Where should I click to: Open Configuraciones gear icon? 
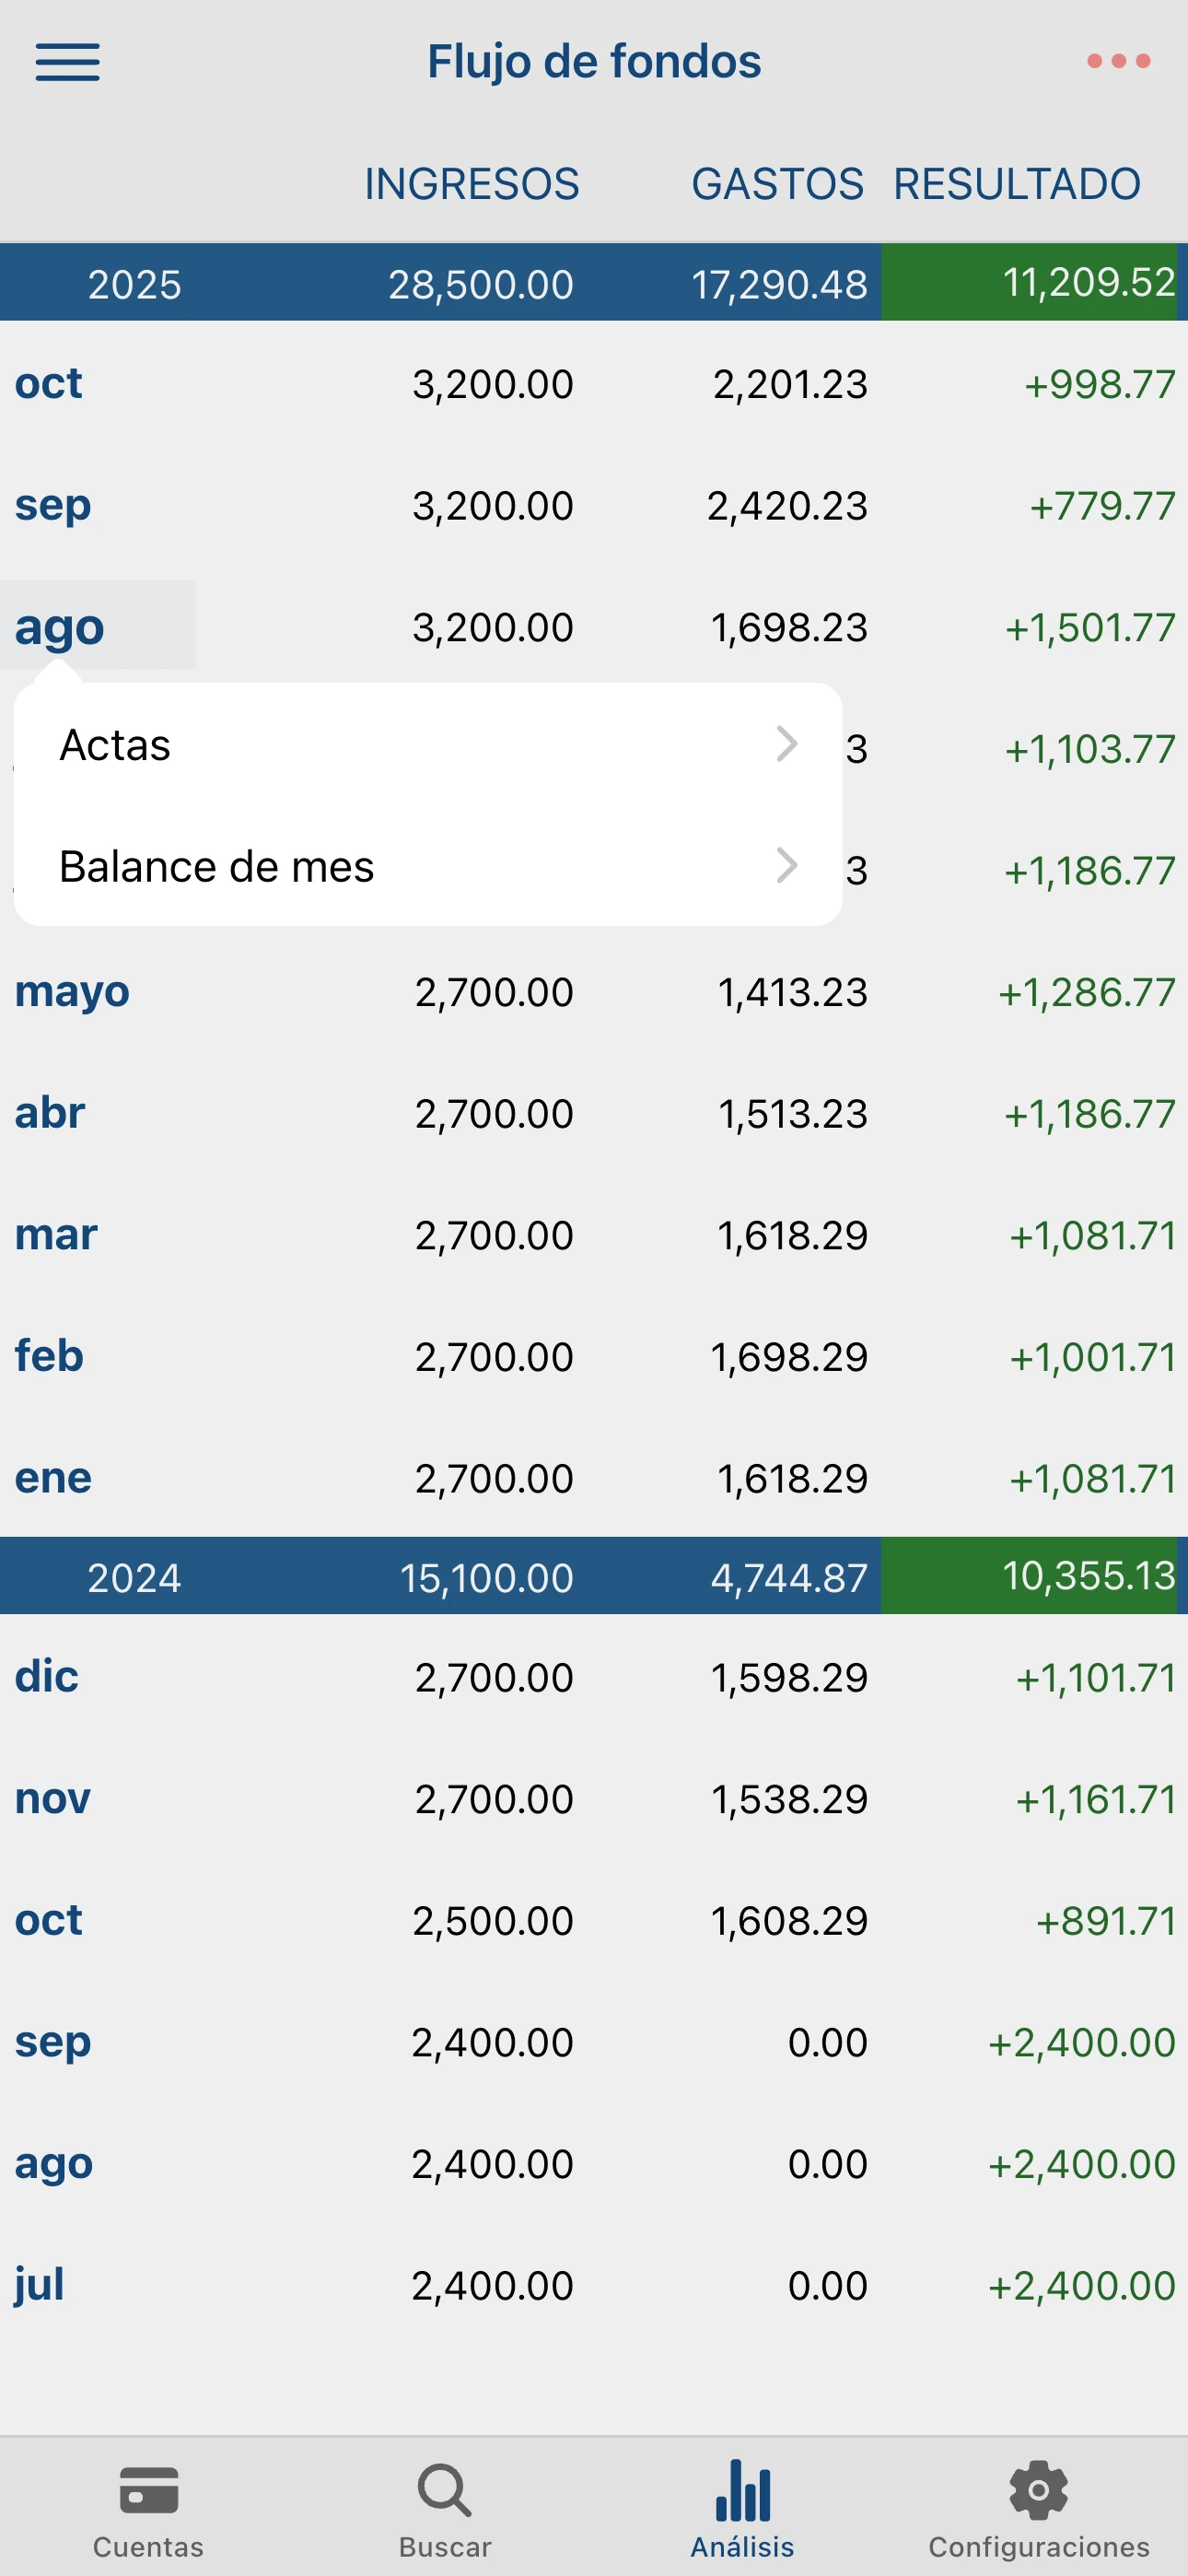click(1039, 2490)
